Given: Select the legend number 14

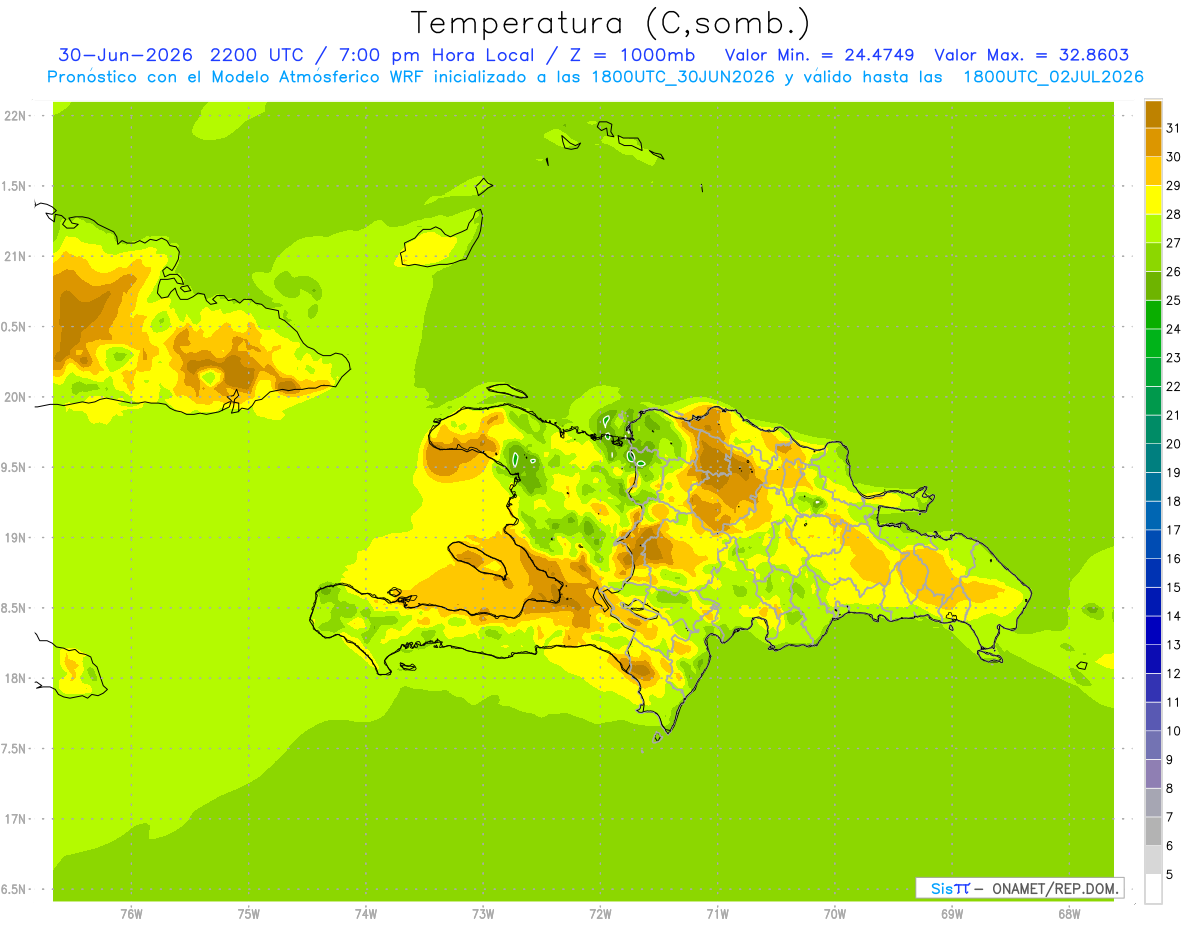Looking at the screenshot, I should click(1173, 616).
